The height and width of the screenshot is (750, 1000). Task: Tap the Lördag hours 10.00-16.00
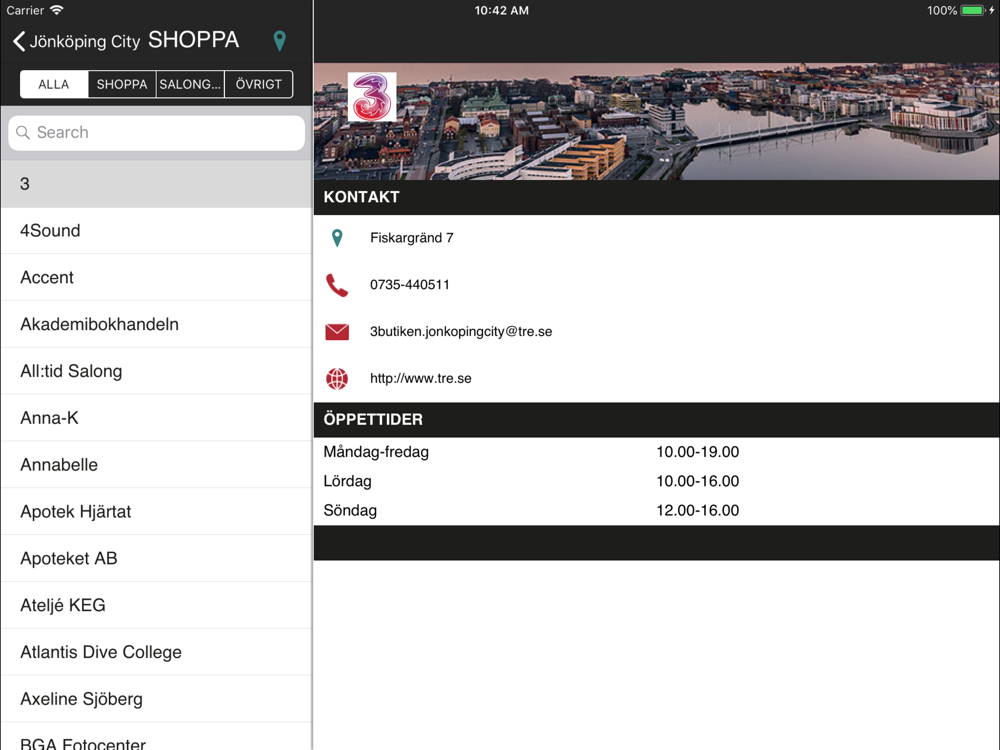[698, 482]
